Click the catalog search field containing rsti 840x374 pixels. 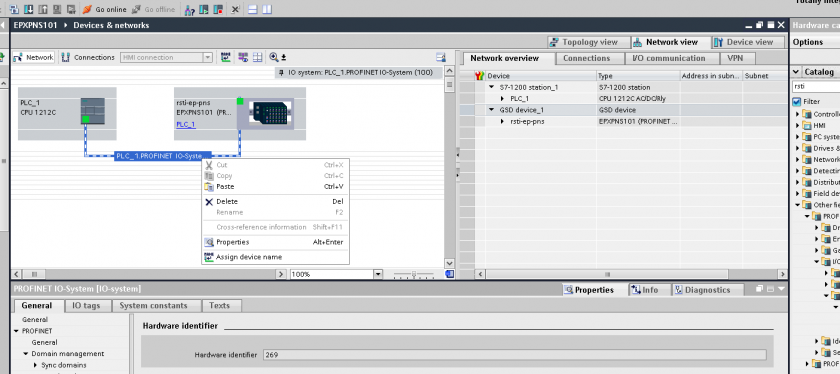[x=816, y=86]
